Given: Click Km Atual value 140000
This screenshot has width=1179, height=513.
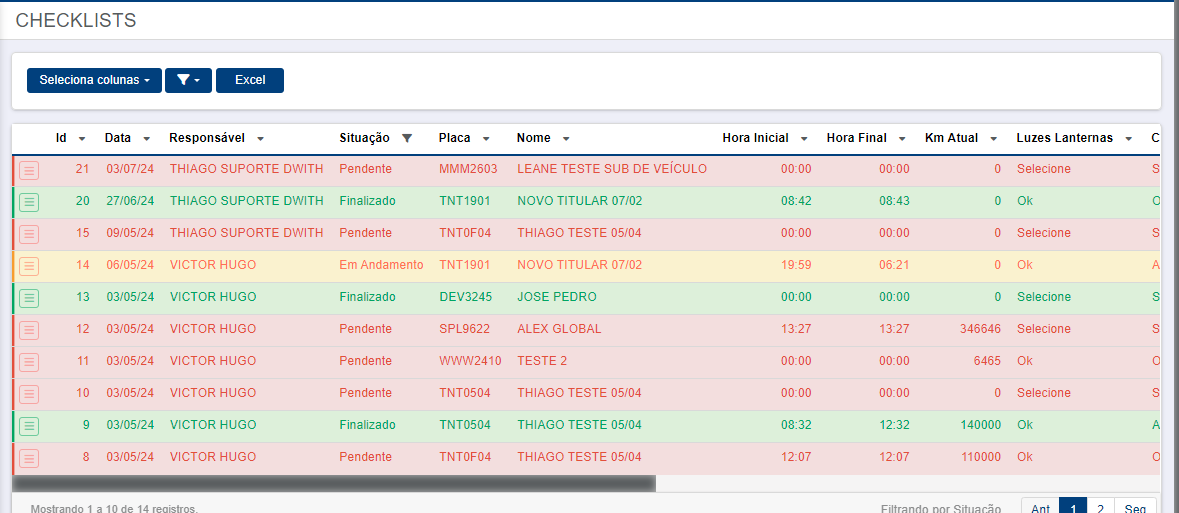Looking at the screenshot, I should point(980,425).
